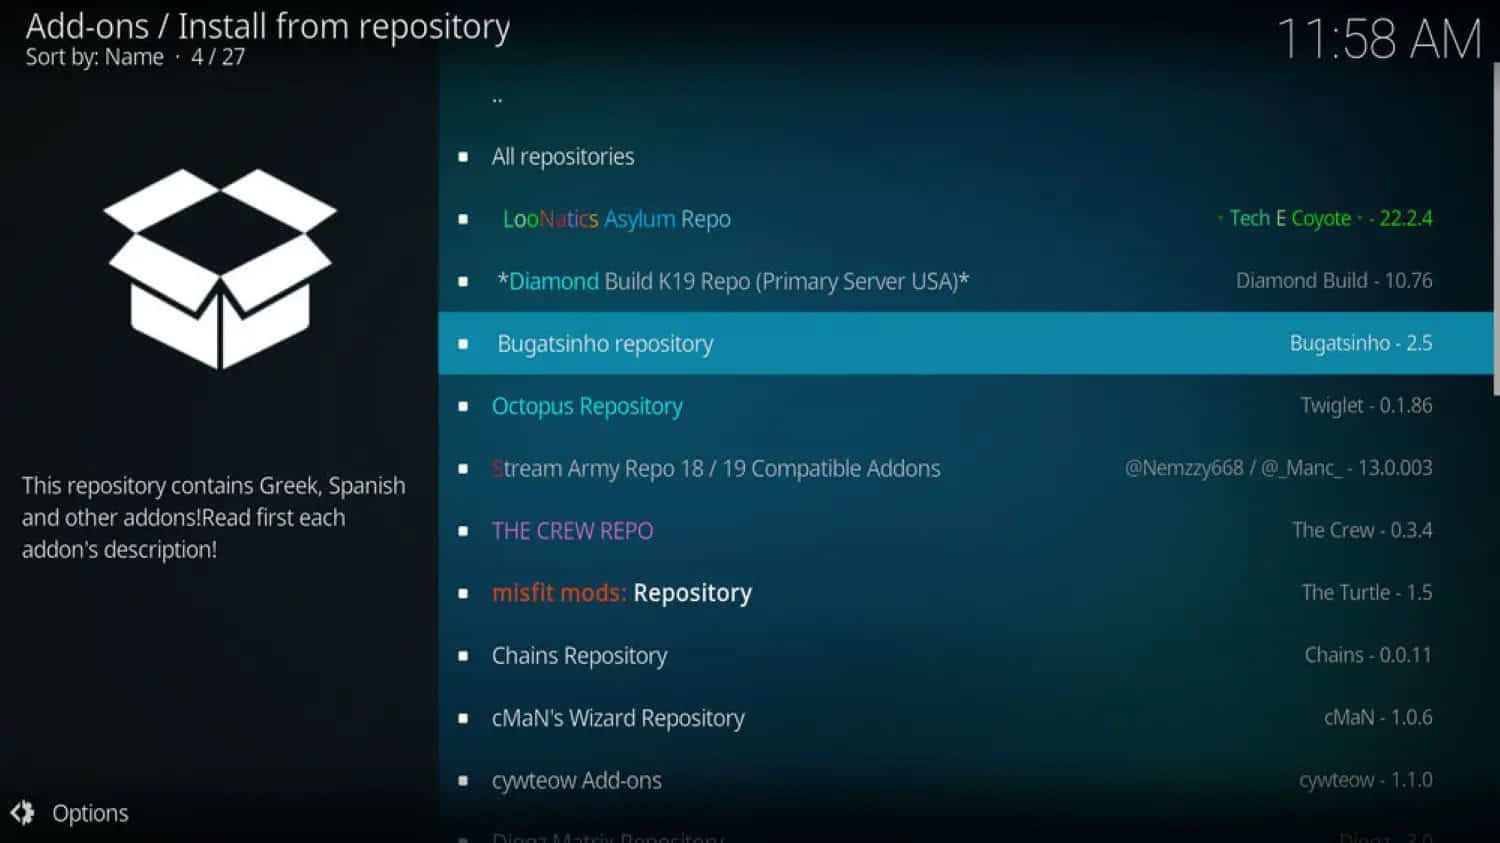This screenshot has height=843, width=1500.
Task: Click bullet icon beside All repositories
Action: coord(463,157)
